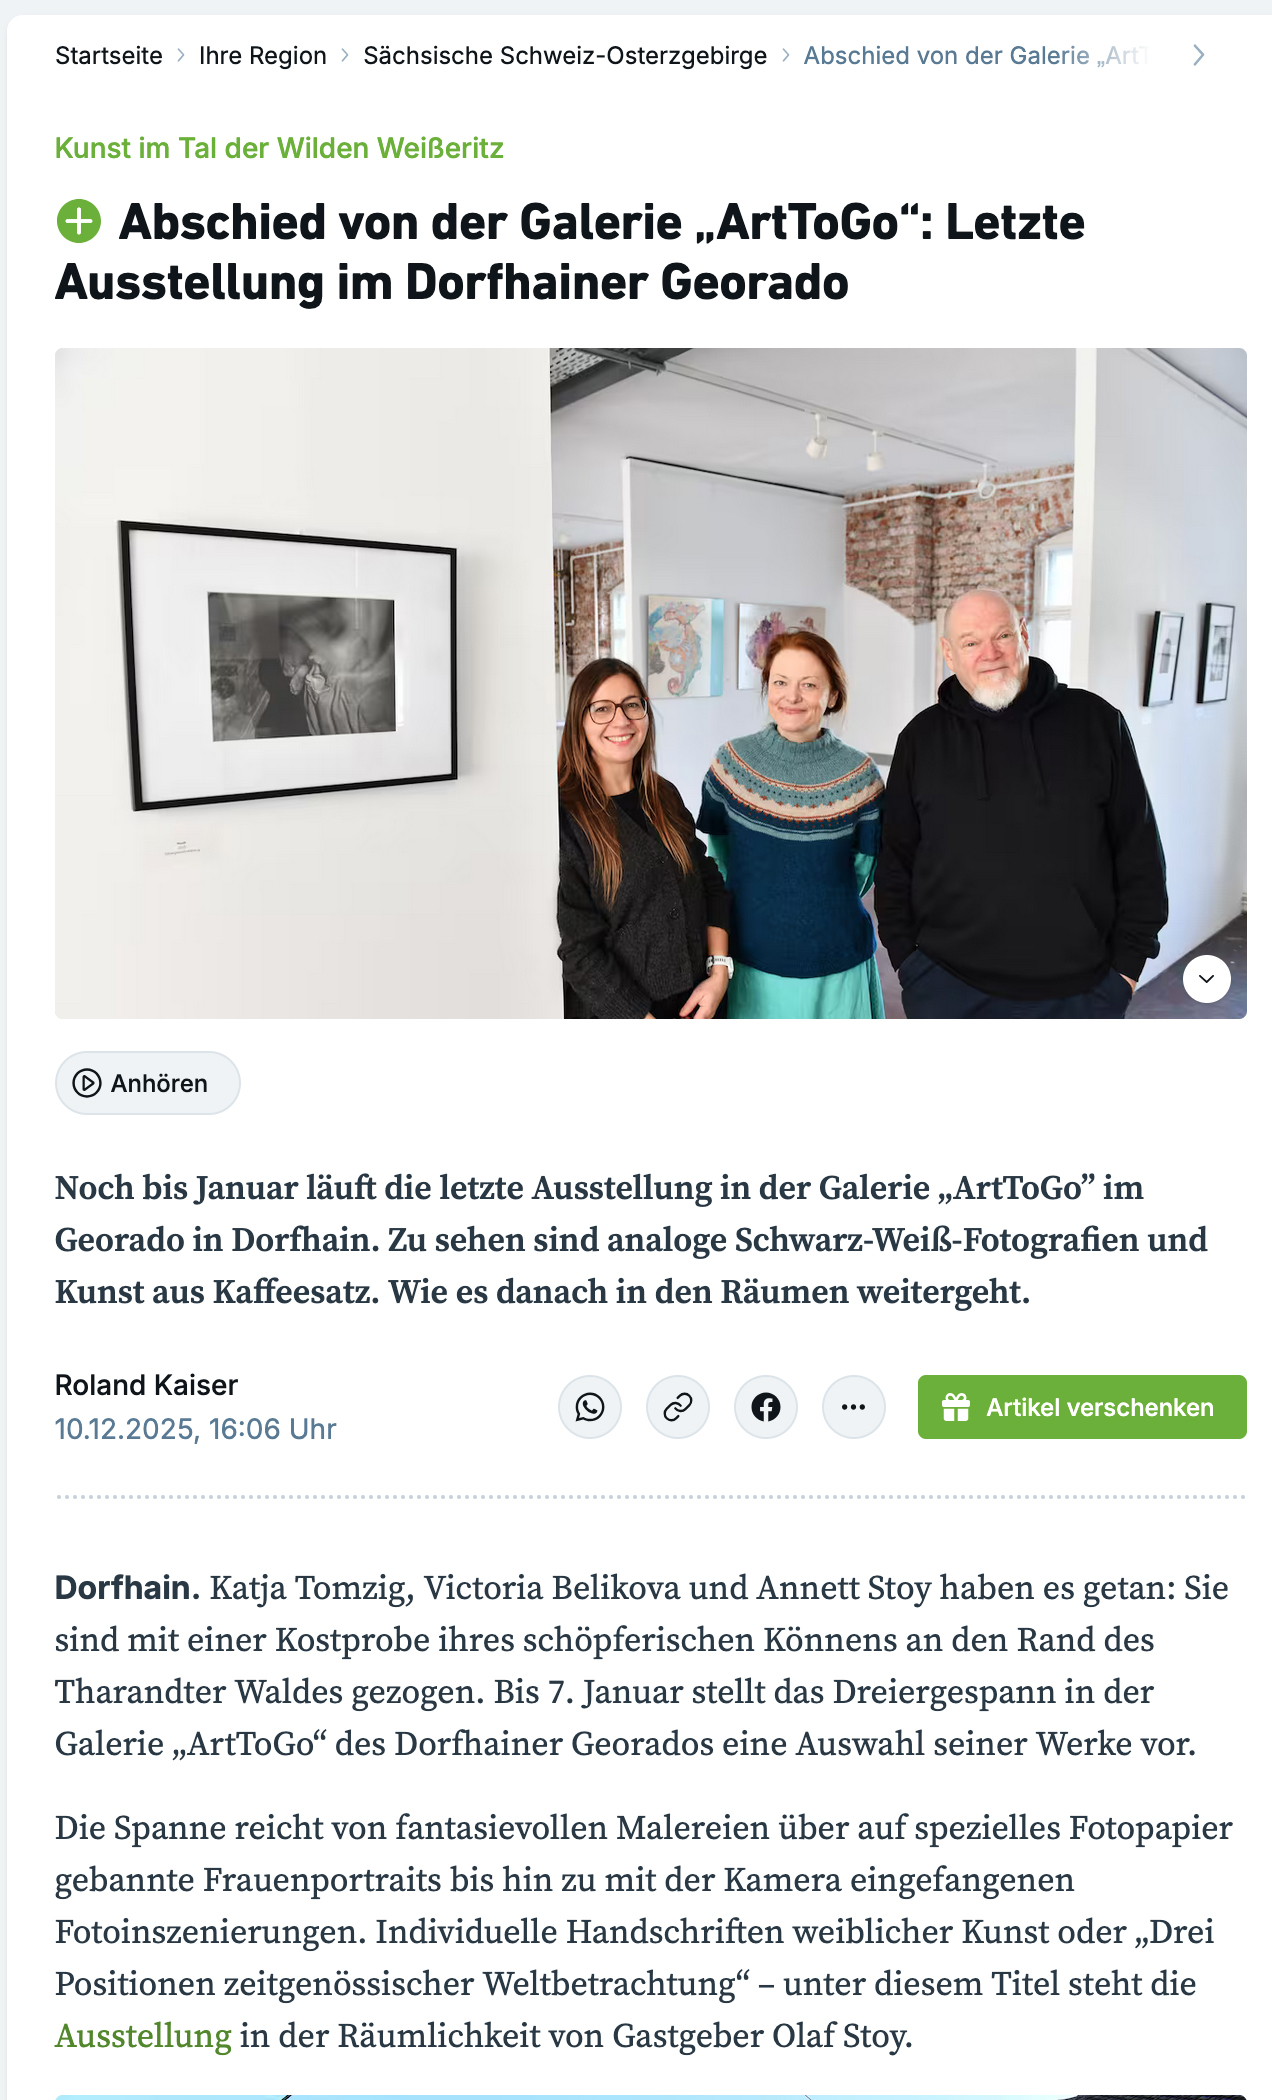The width and height of the screenshot is (1272, 2100).
Task: Open more sharing options ellipsis
Action: coord(854,1407)
